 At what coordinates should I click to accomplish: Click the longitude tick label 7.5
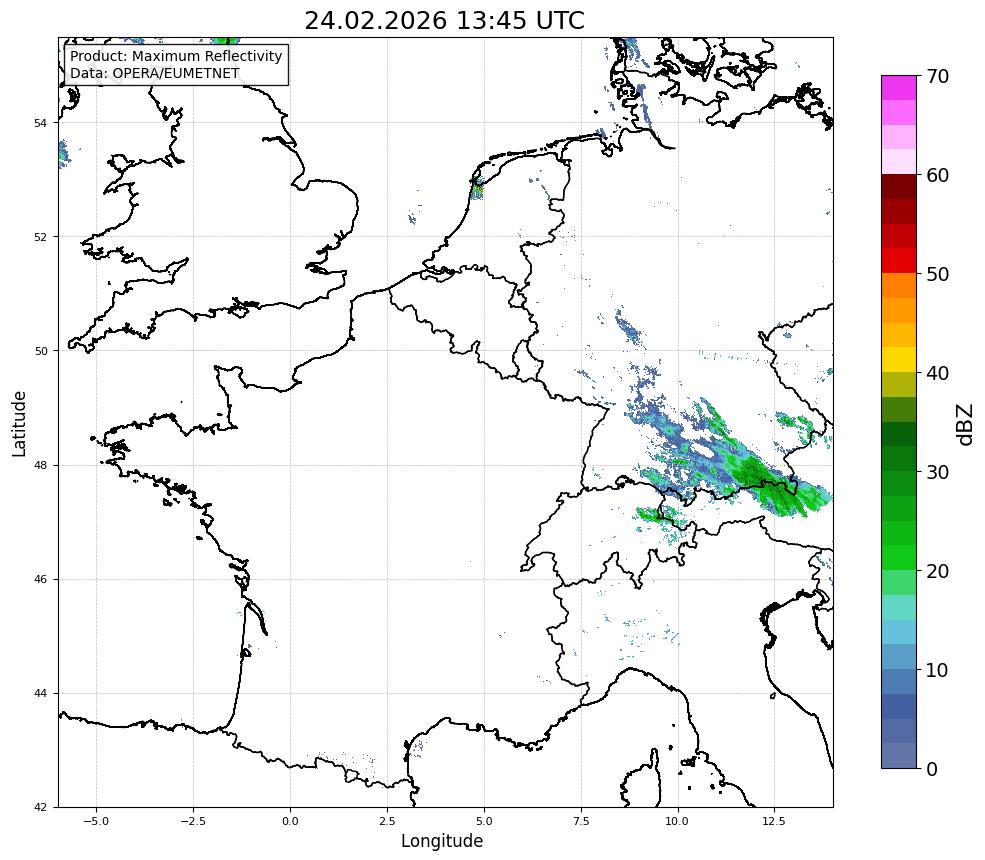click(581, 821)
